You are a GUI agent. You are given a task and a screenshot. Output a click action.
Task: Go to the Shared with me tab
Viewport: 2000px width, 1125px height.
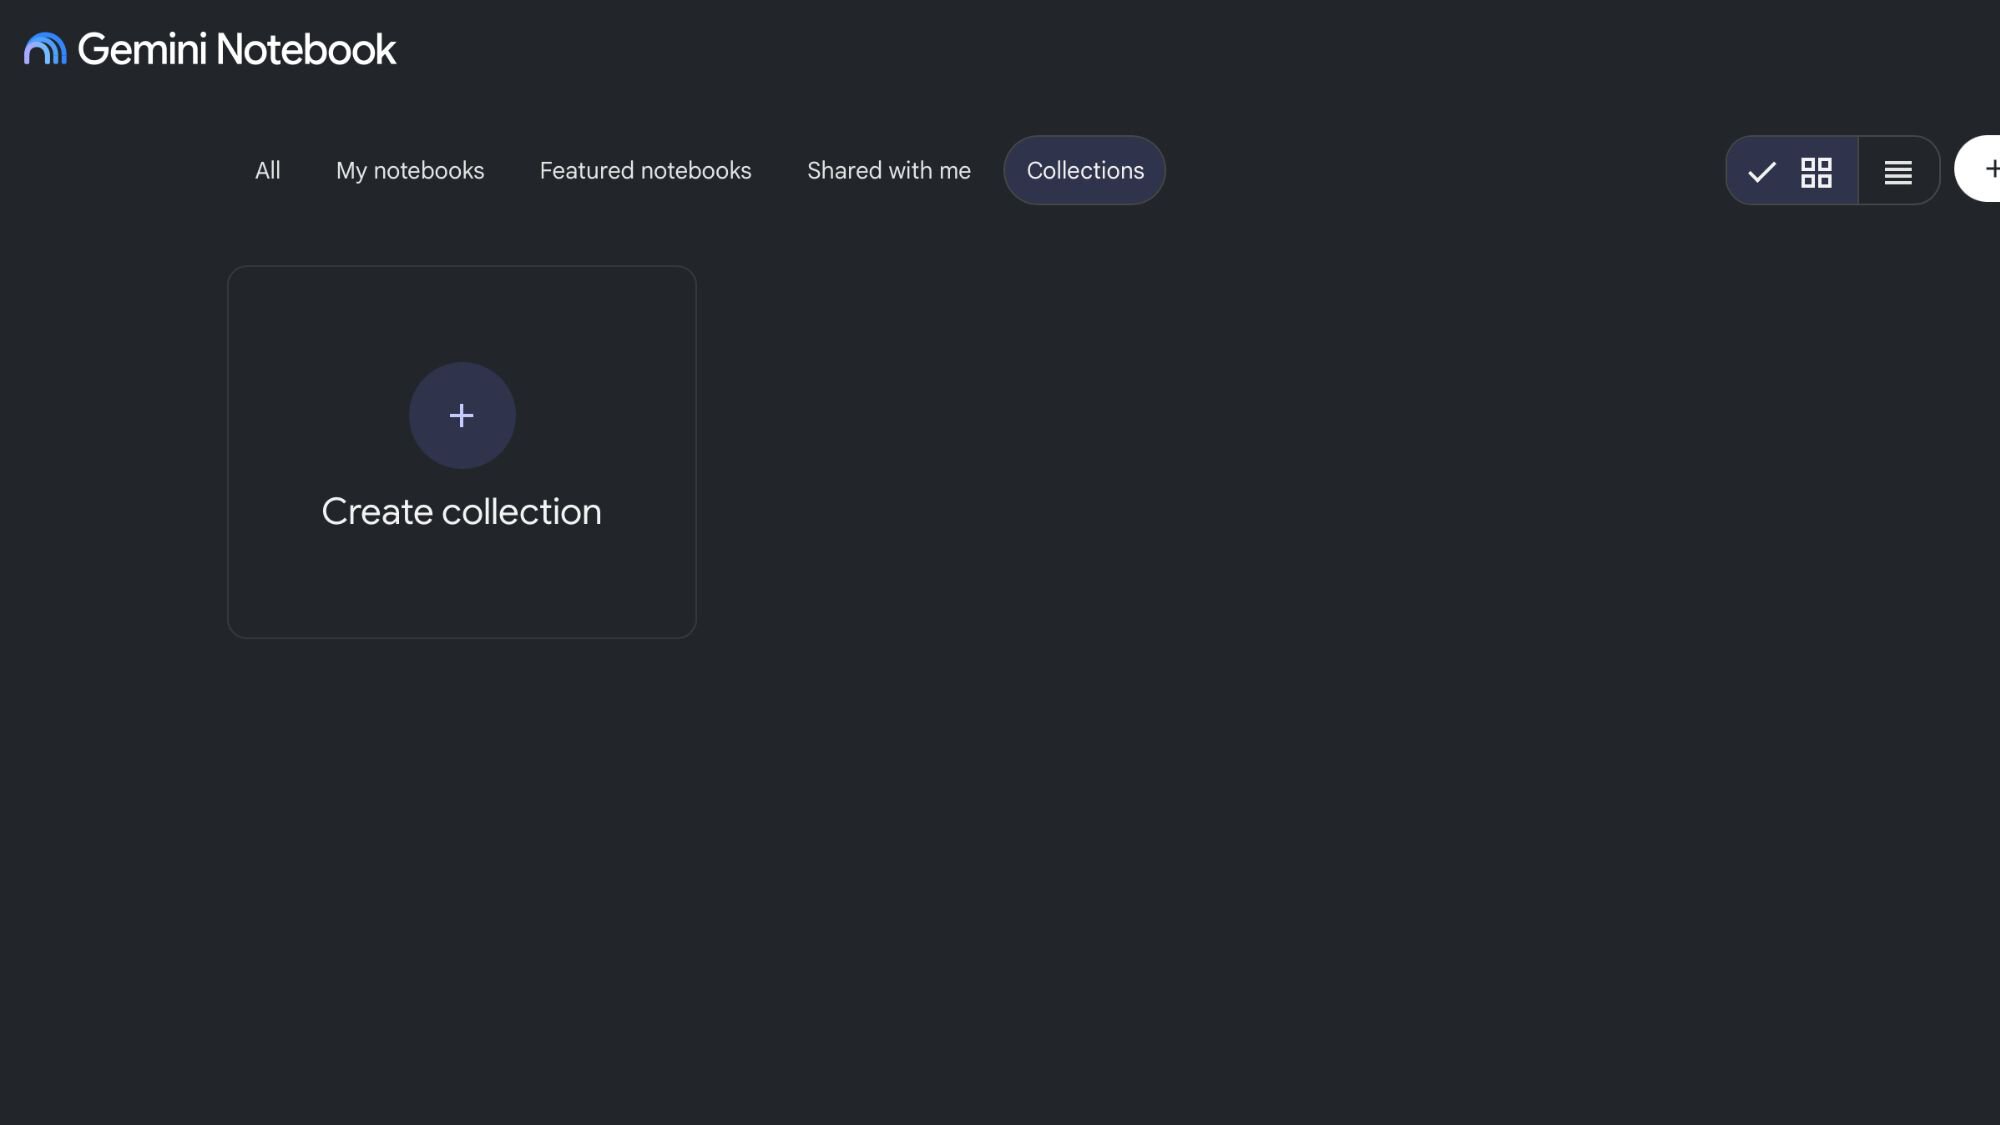(x=889, y=171)
